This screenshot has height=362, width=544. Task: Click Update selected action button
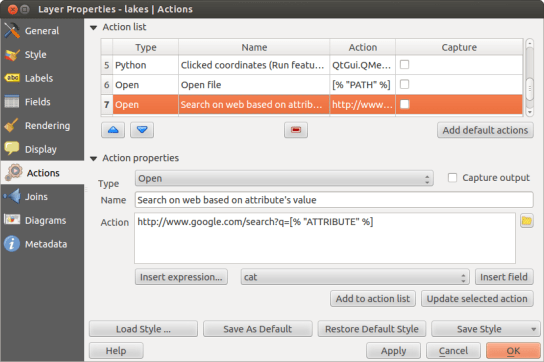[477, 299]
